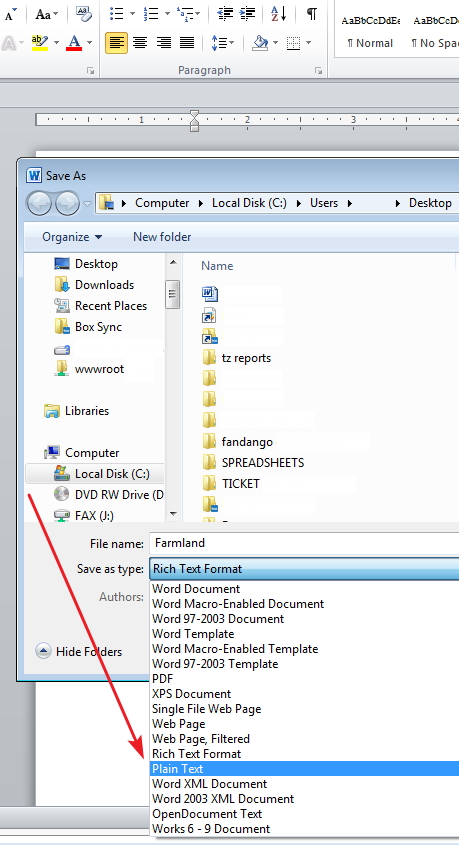459x845 pixels.
Task: Center the paragraph text
Action: pos(140,43)
